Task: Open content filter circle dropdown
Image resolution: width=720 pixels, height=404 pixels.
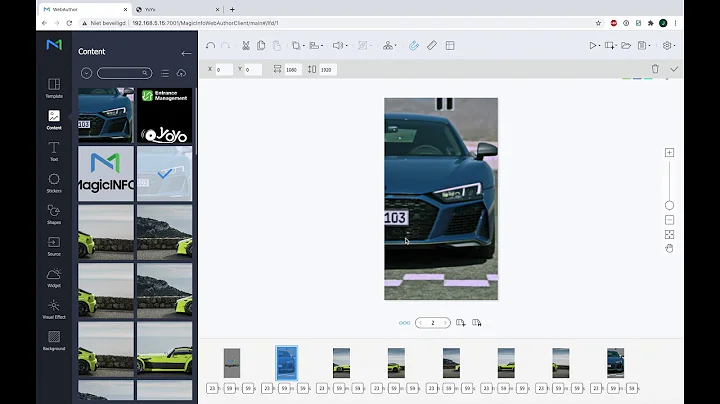Action: pos(86,73)
